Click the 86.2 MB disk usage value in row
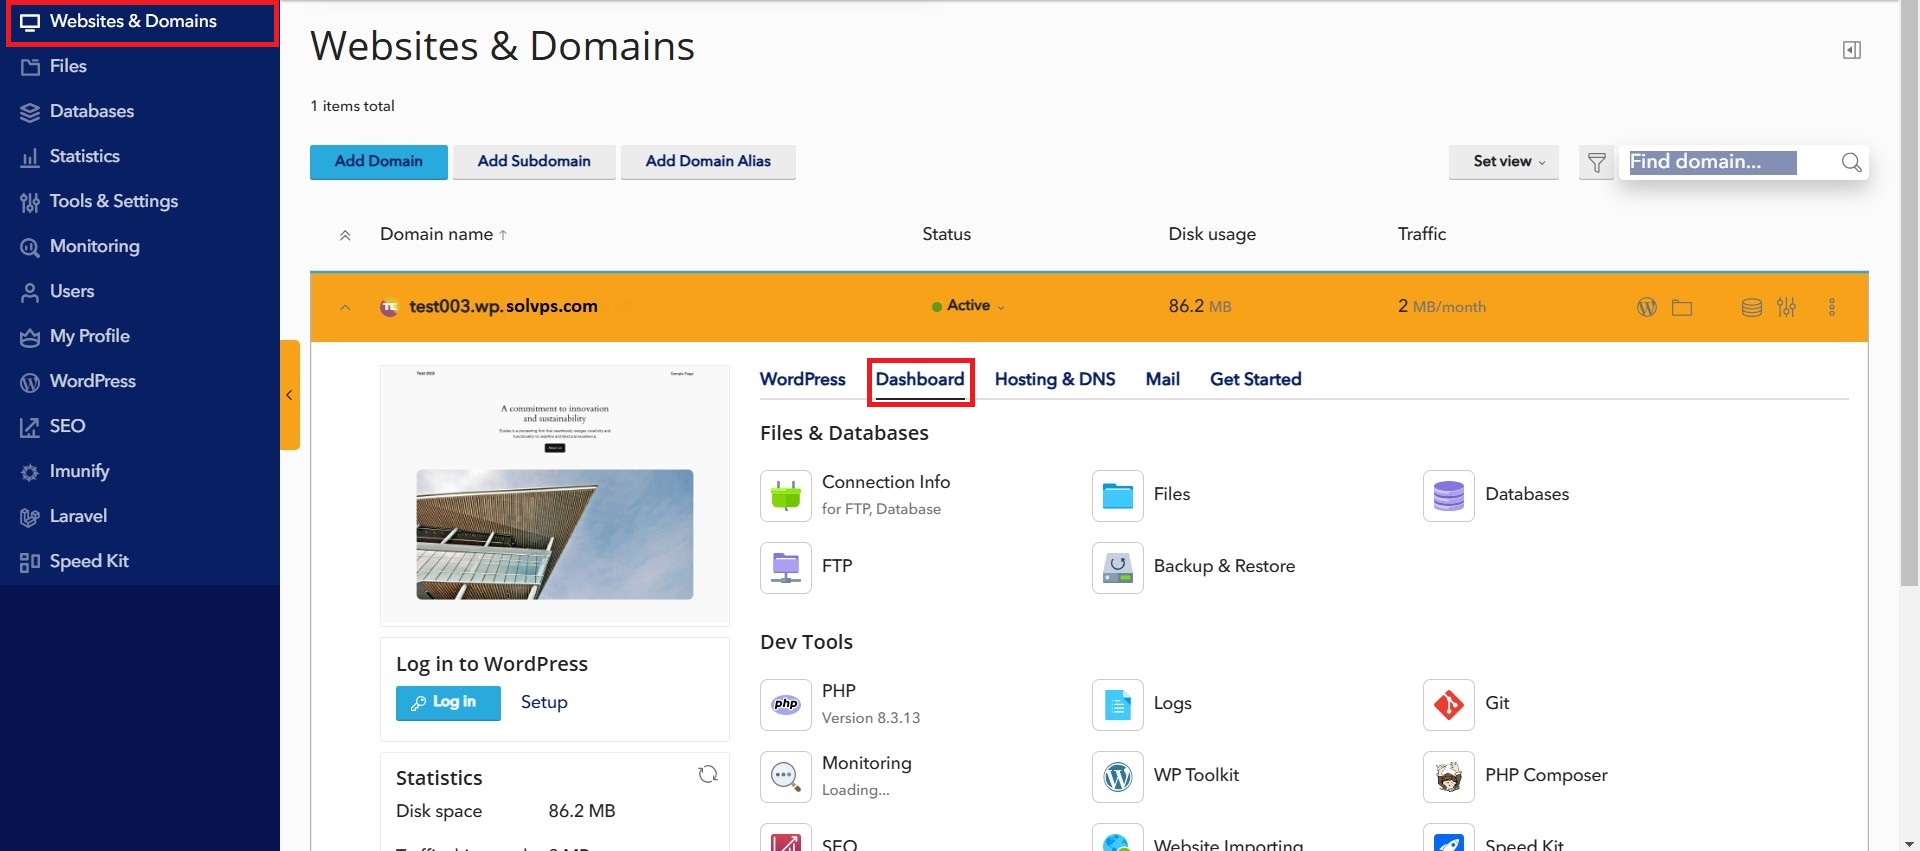Screen dimensions: 1920x851 [1200, 306]
